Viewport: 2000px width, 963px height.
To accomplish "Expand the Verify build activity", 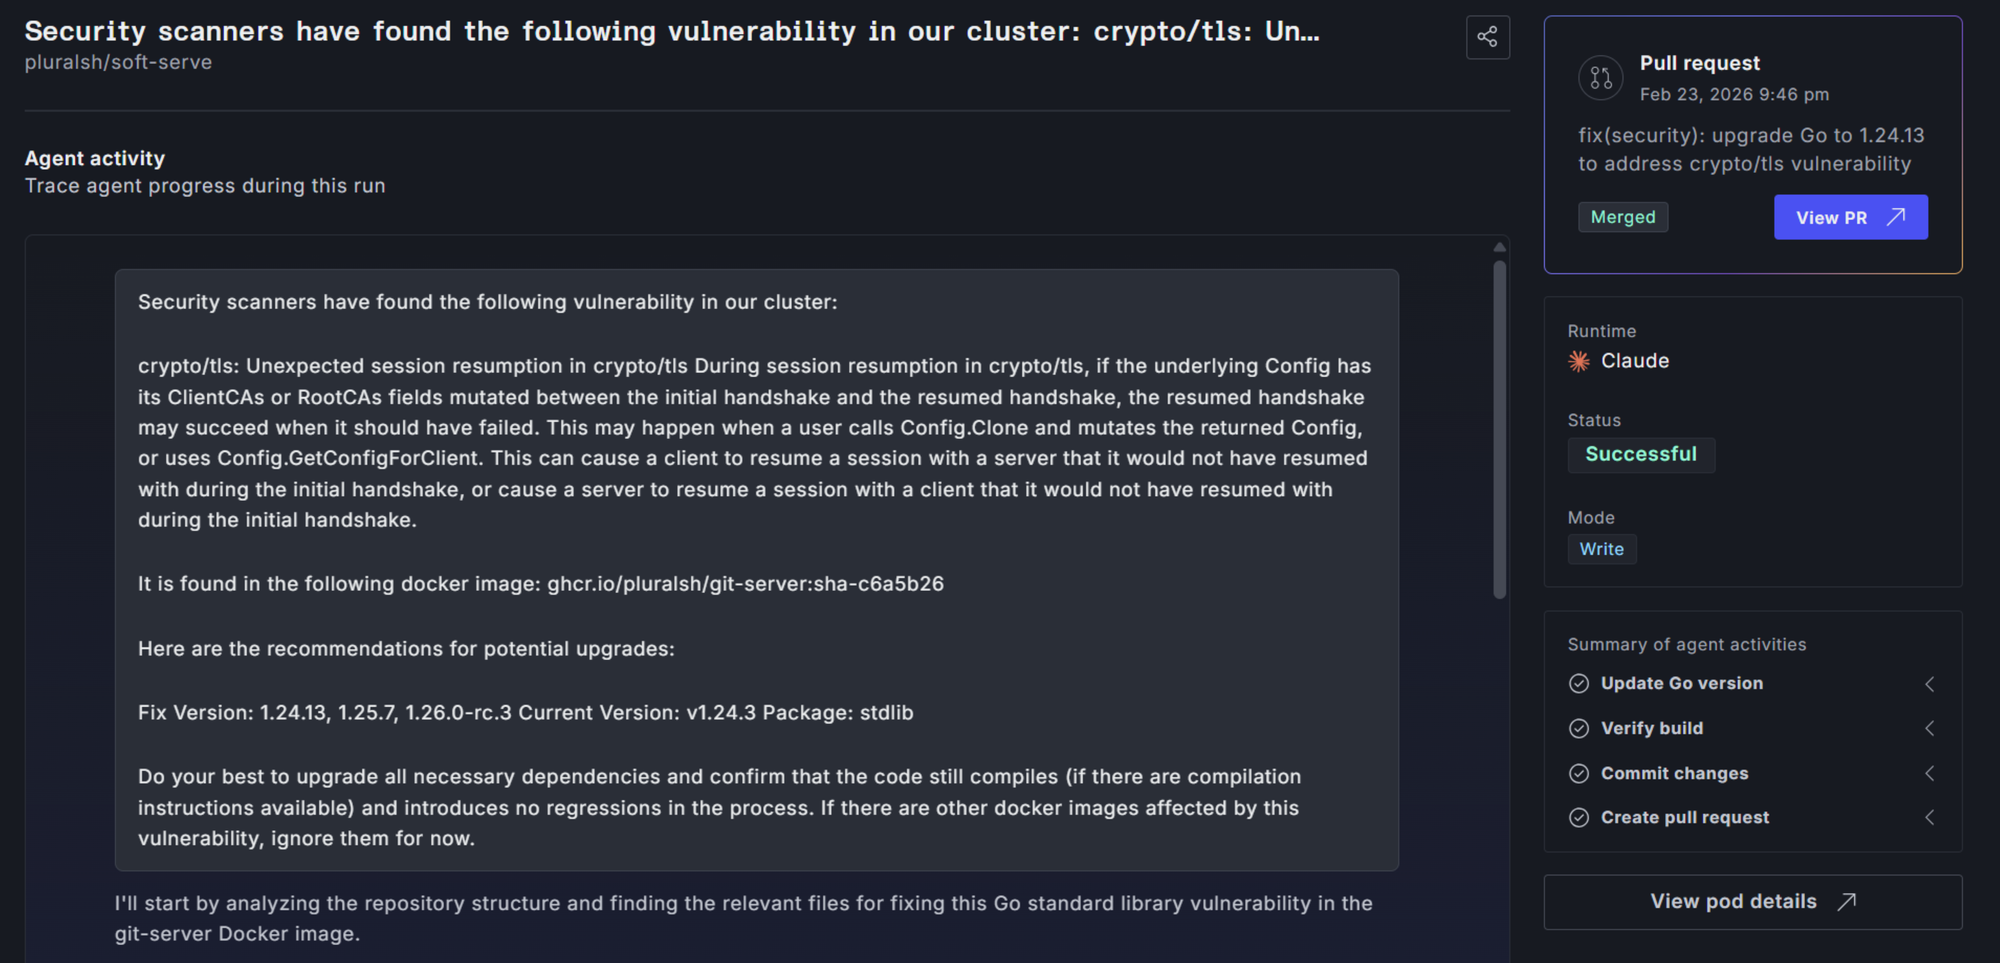I will coord(1930,728).
